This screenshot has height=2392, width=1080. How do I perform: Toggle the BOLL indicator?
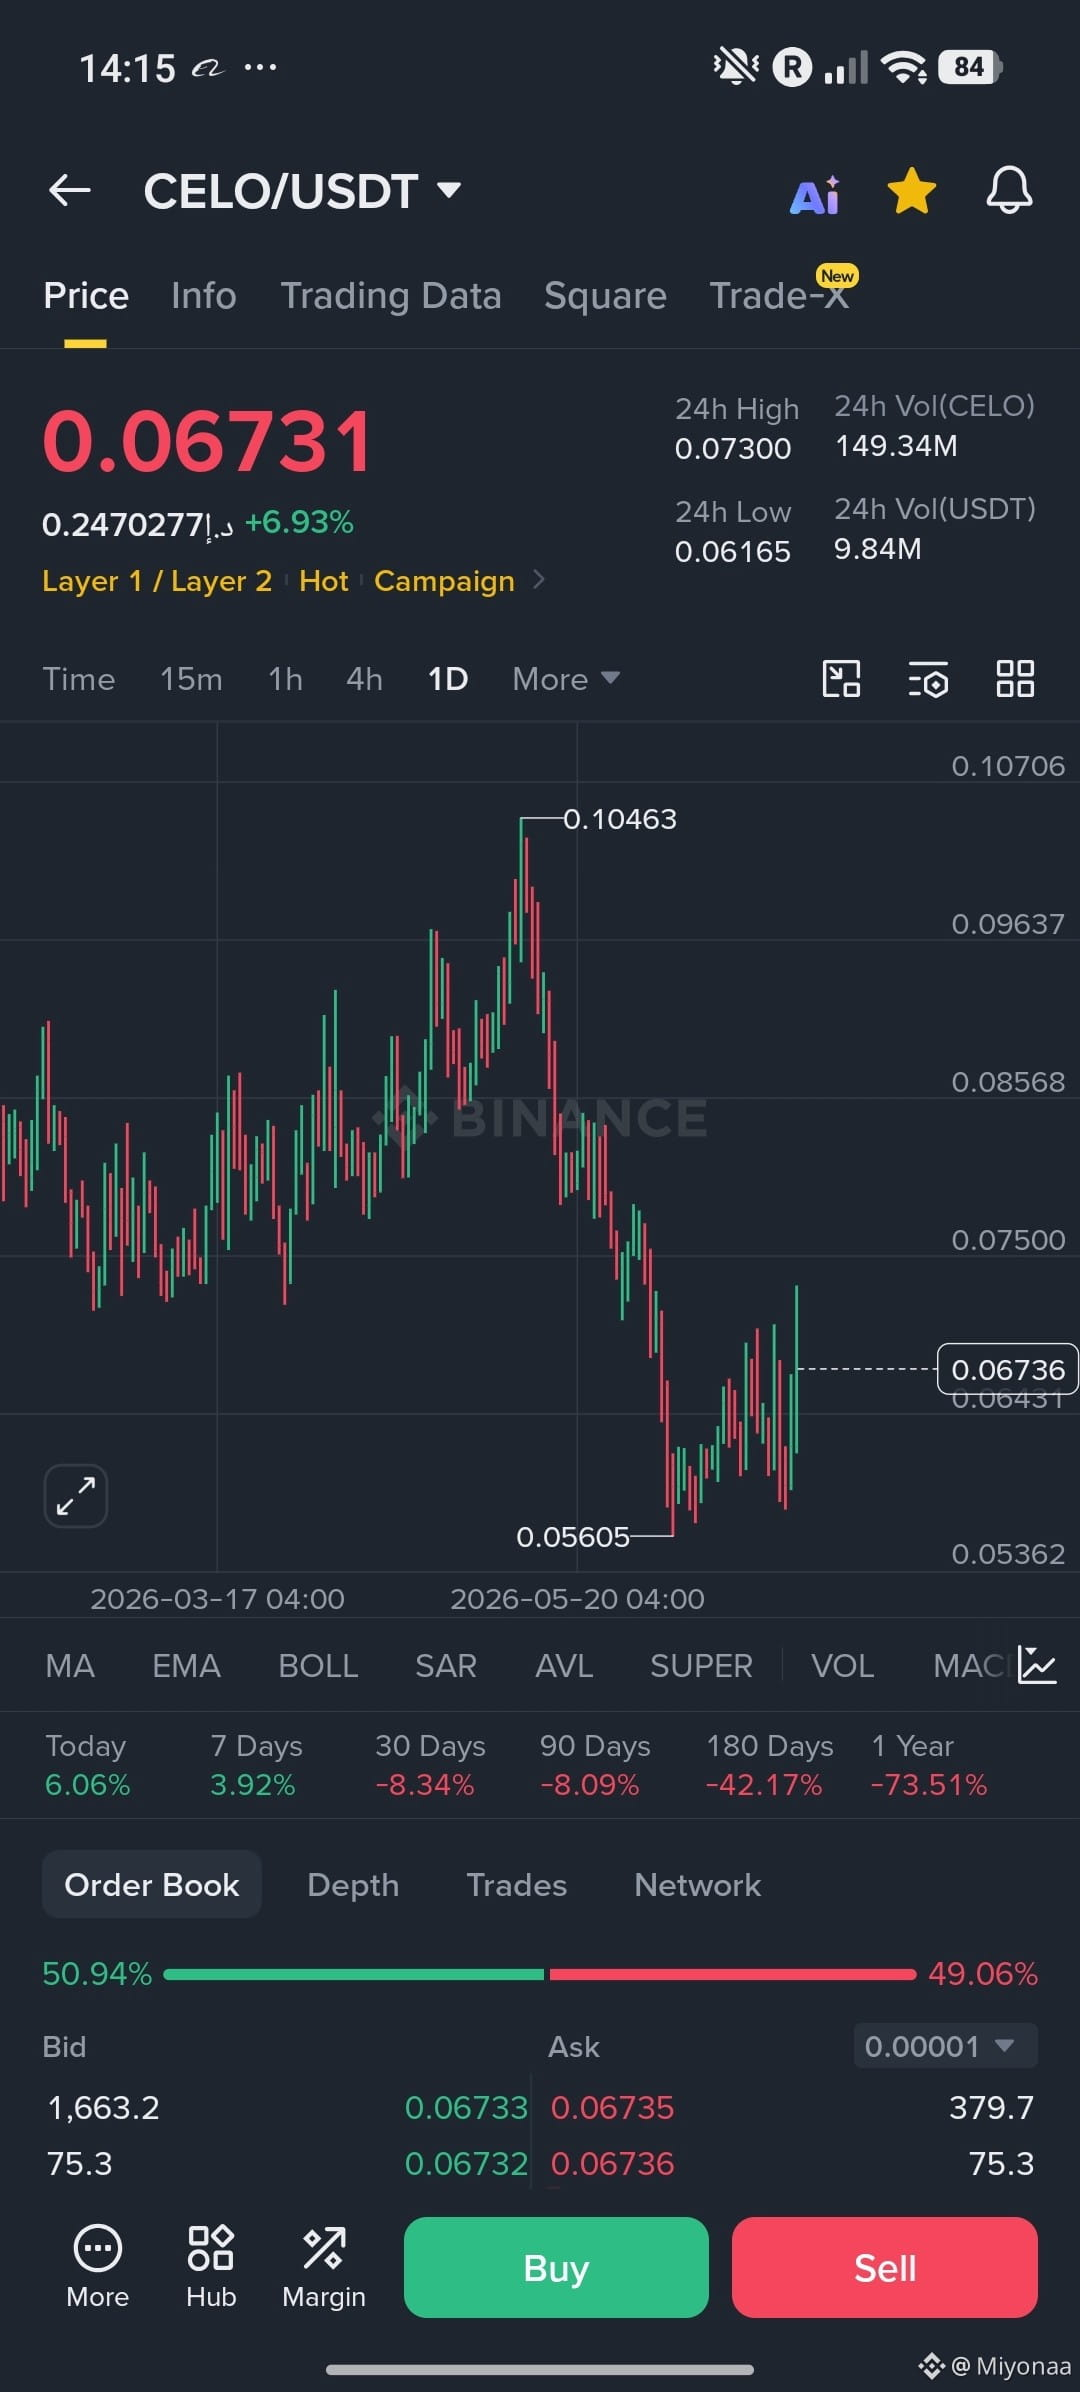point(318,1666)
